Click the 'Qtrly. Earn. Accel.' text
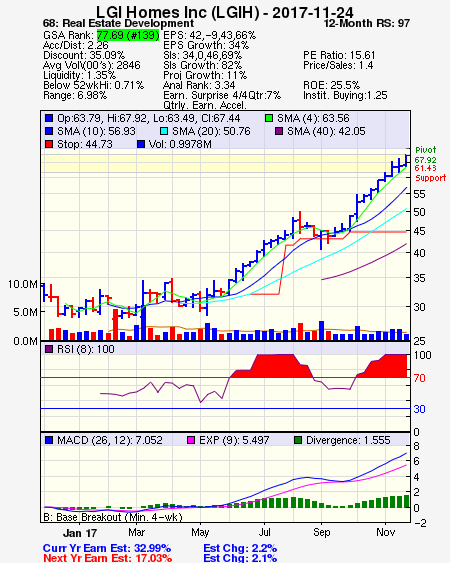450x563 pixels. pos(205,106)
